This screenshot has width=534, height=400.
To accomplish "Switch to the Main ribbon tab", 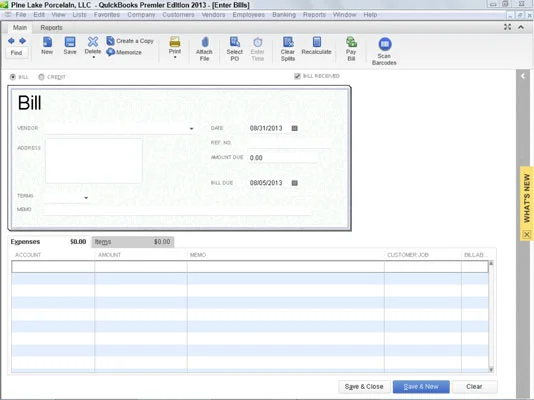I will click(x=20, y=28).
